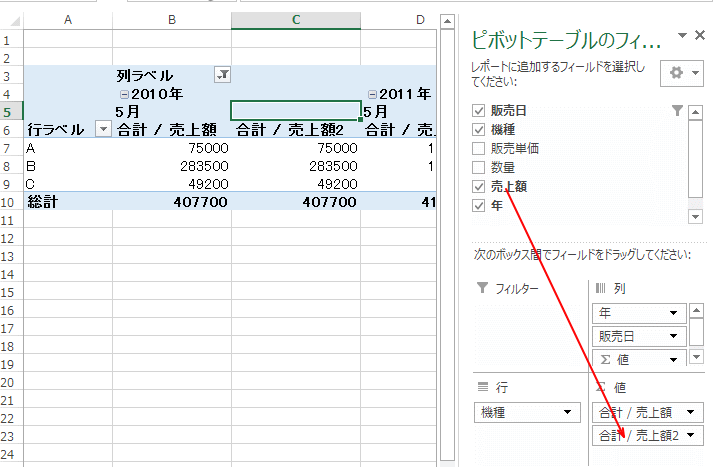Viewport: 714px width, 467px height.
Task: Click cell A8 containing B
Action: click(x=68, y=166)
